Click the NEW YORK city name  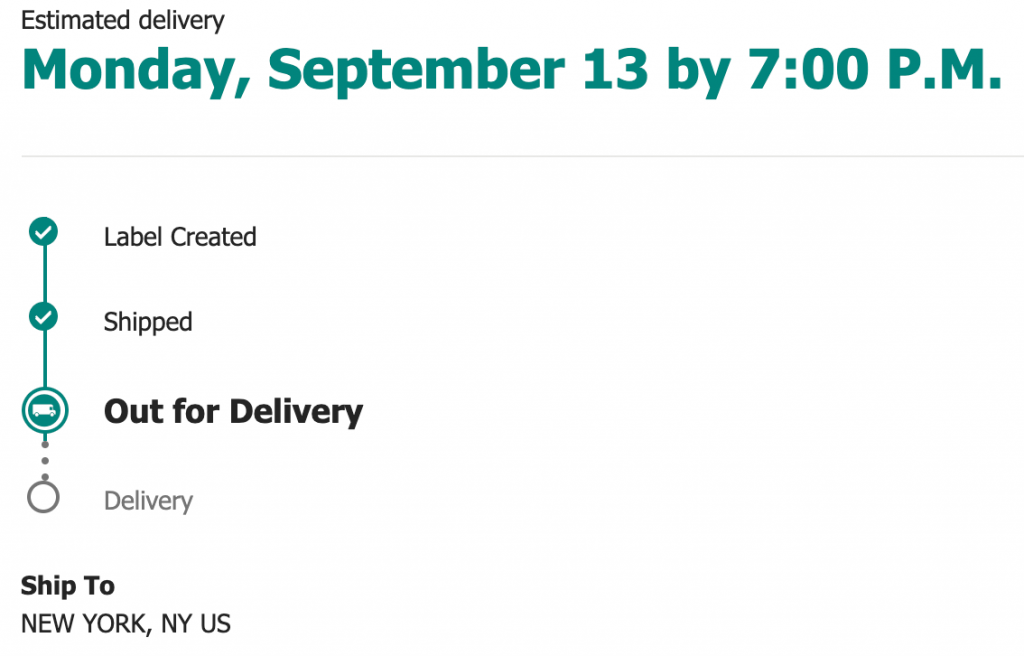(x=84, y=624)
